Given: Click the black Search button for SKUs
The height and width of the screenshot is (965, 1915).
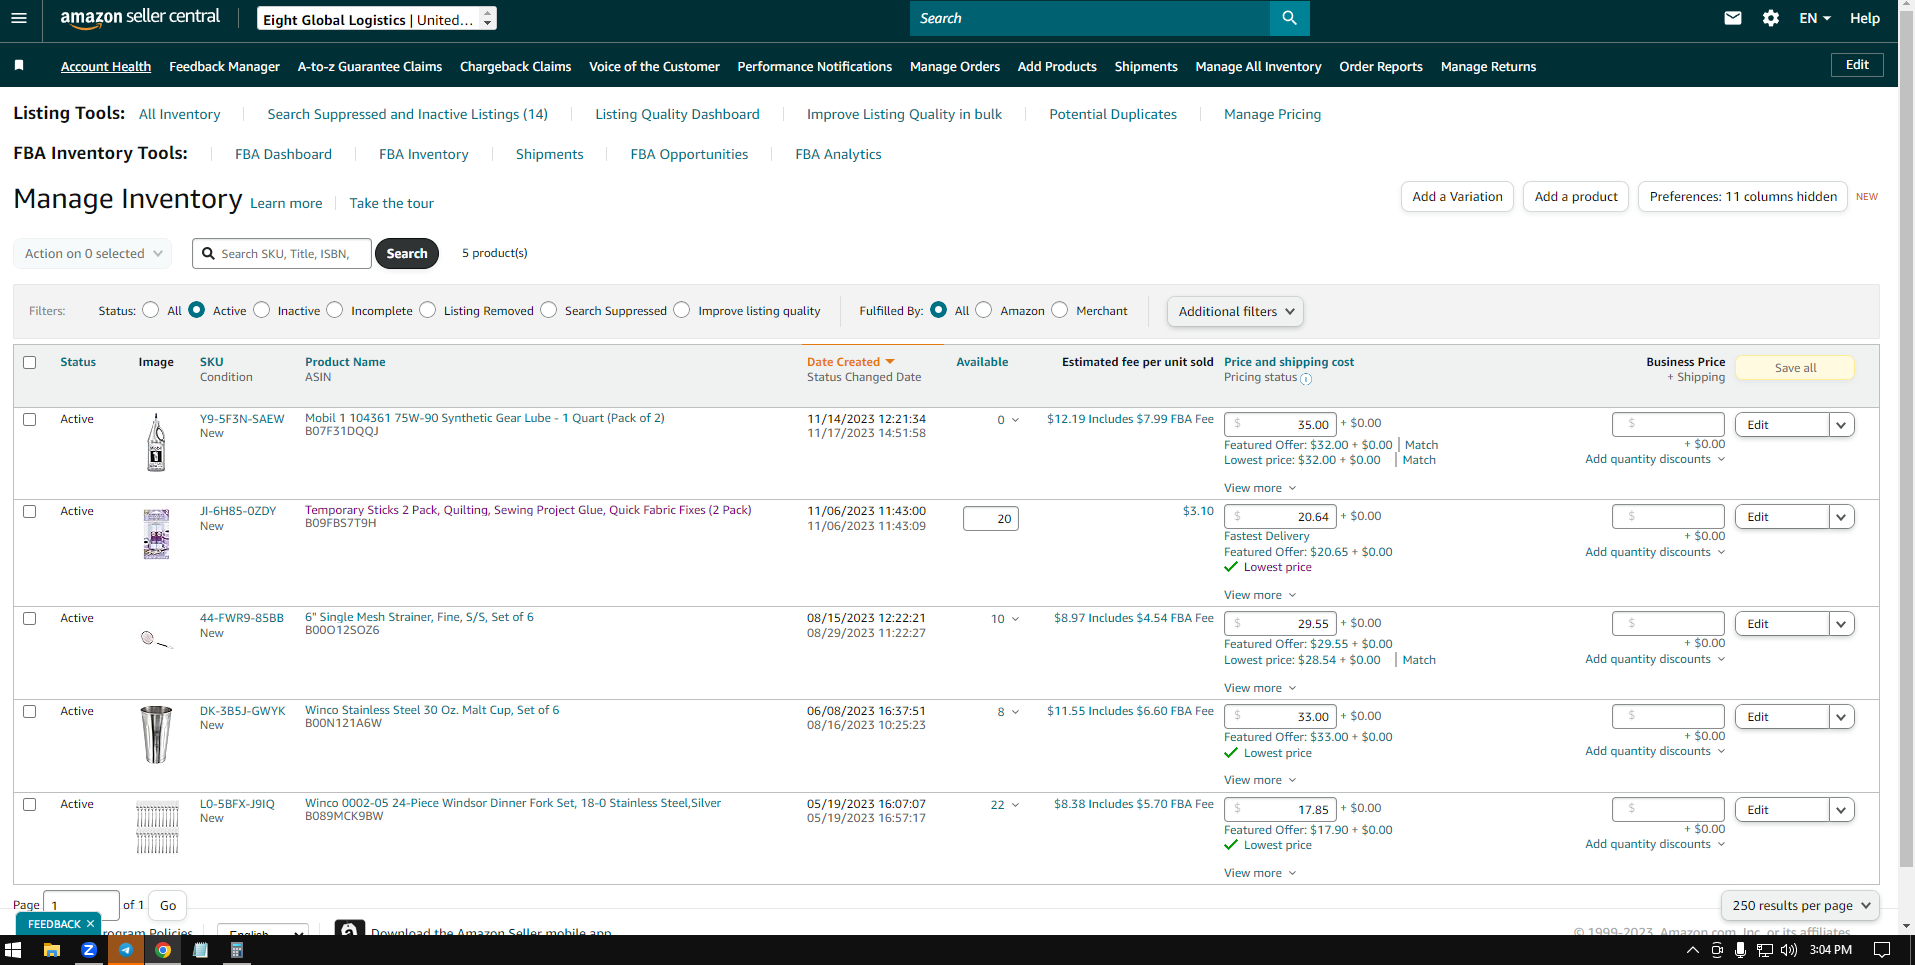Looking at the screenshot, I should click(x=407, y=254).
